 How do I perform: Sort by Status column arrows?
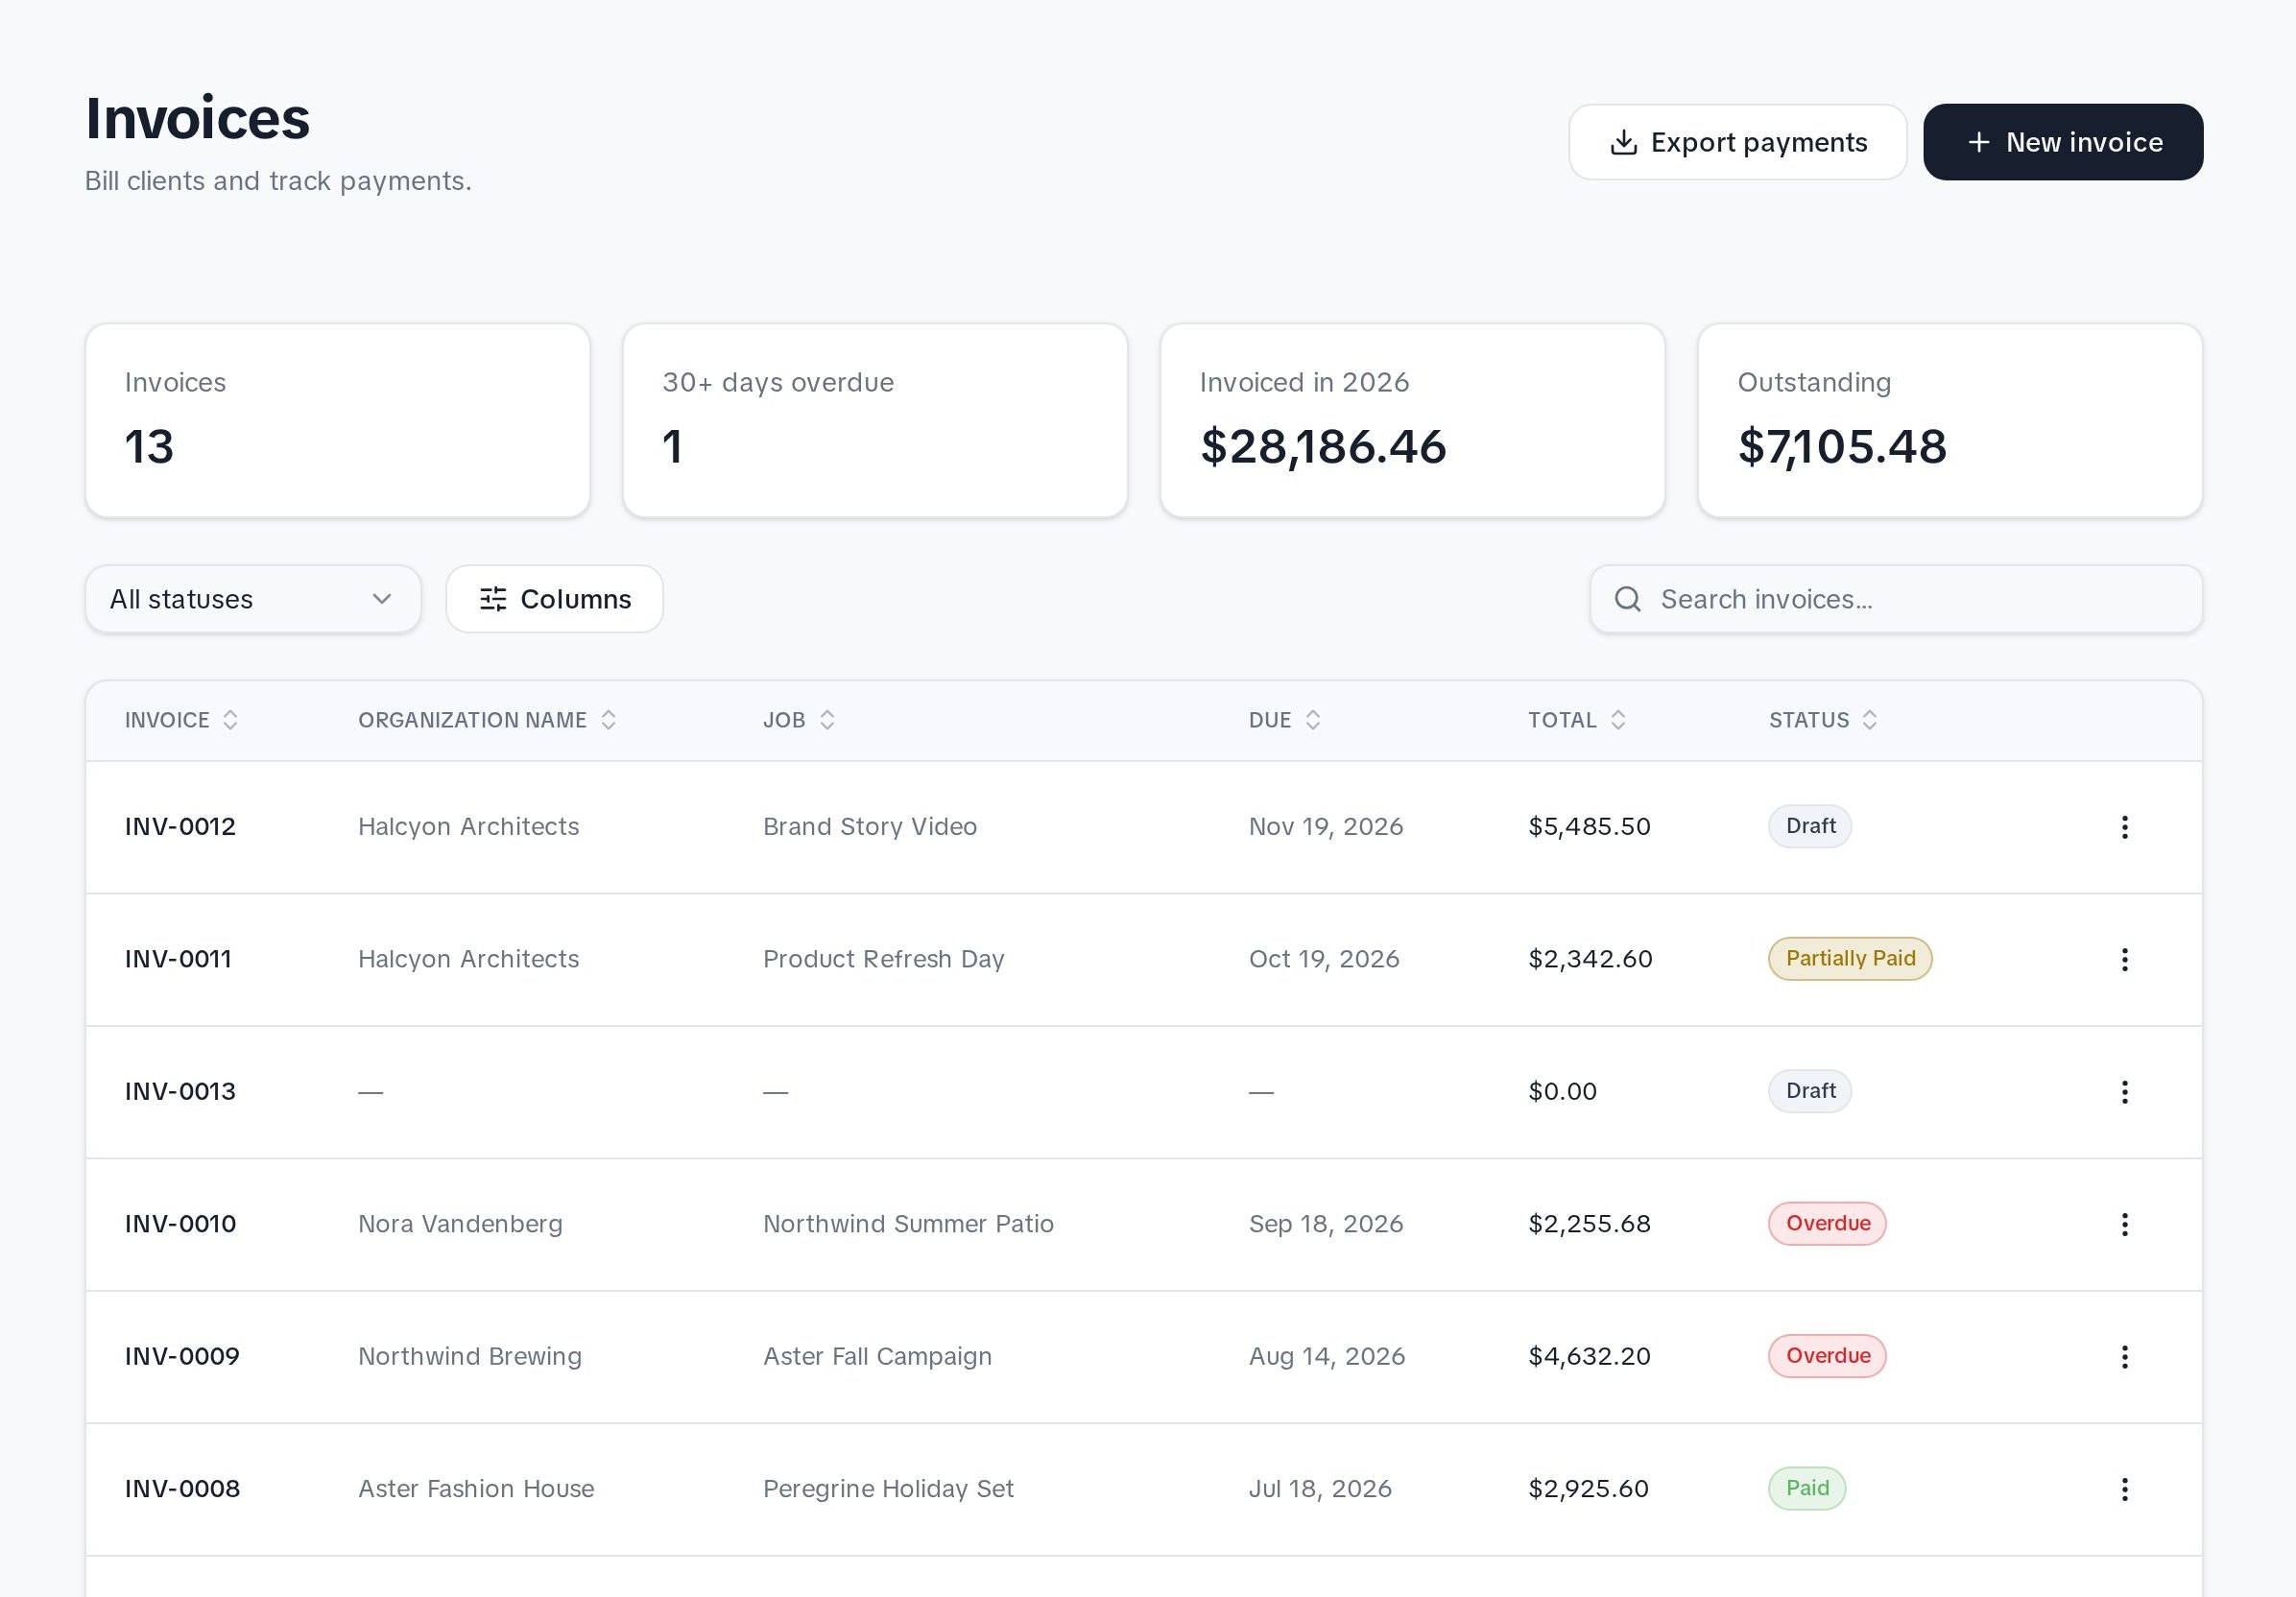[1870, 720]
